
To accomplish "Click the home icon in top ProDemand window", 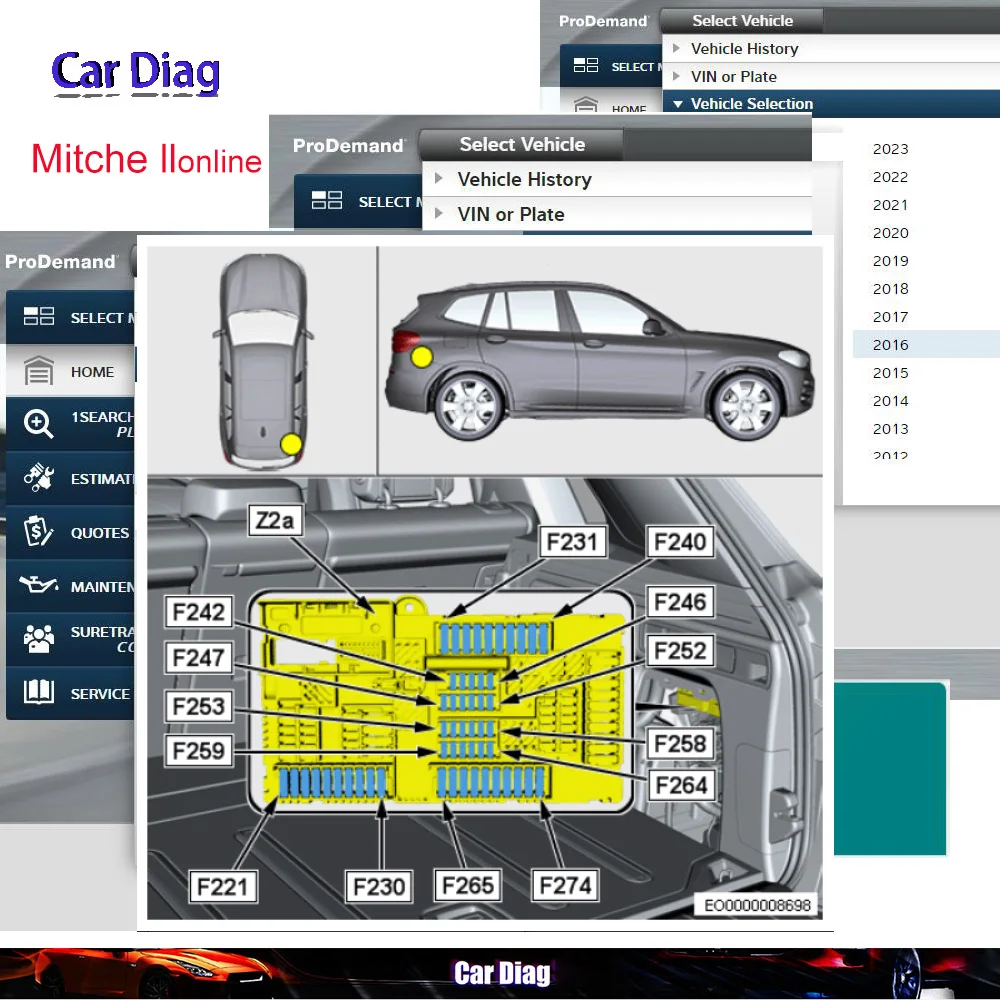I will 585,105.
